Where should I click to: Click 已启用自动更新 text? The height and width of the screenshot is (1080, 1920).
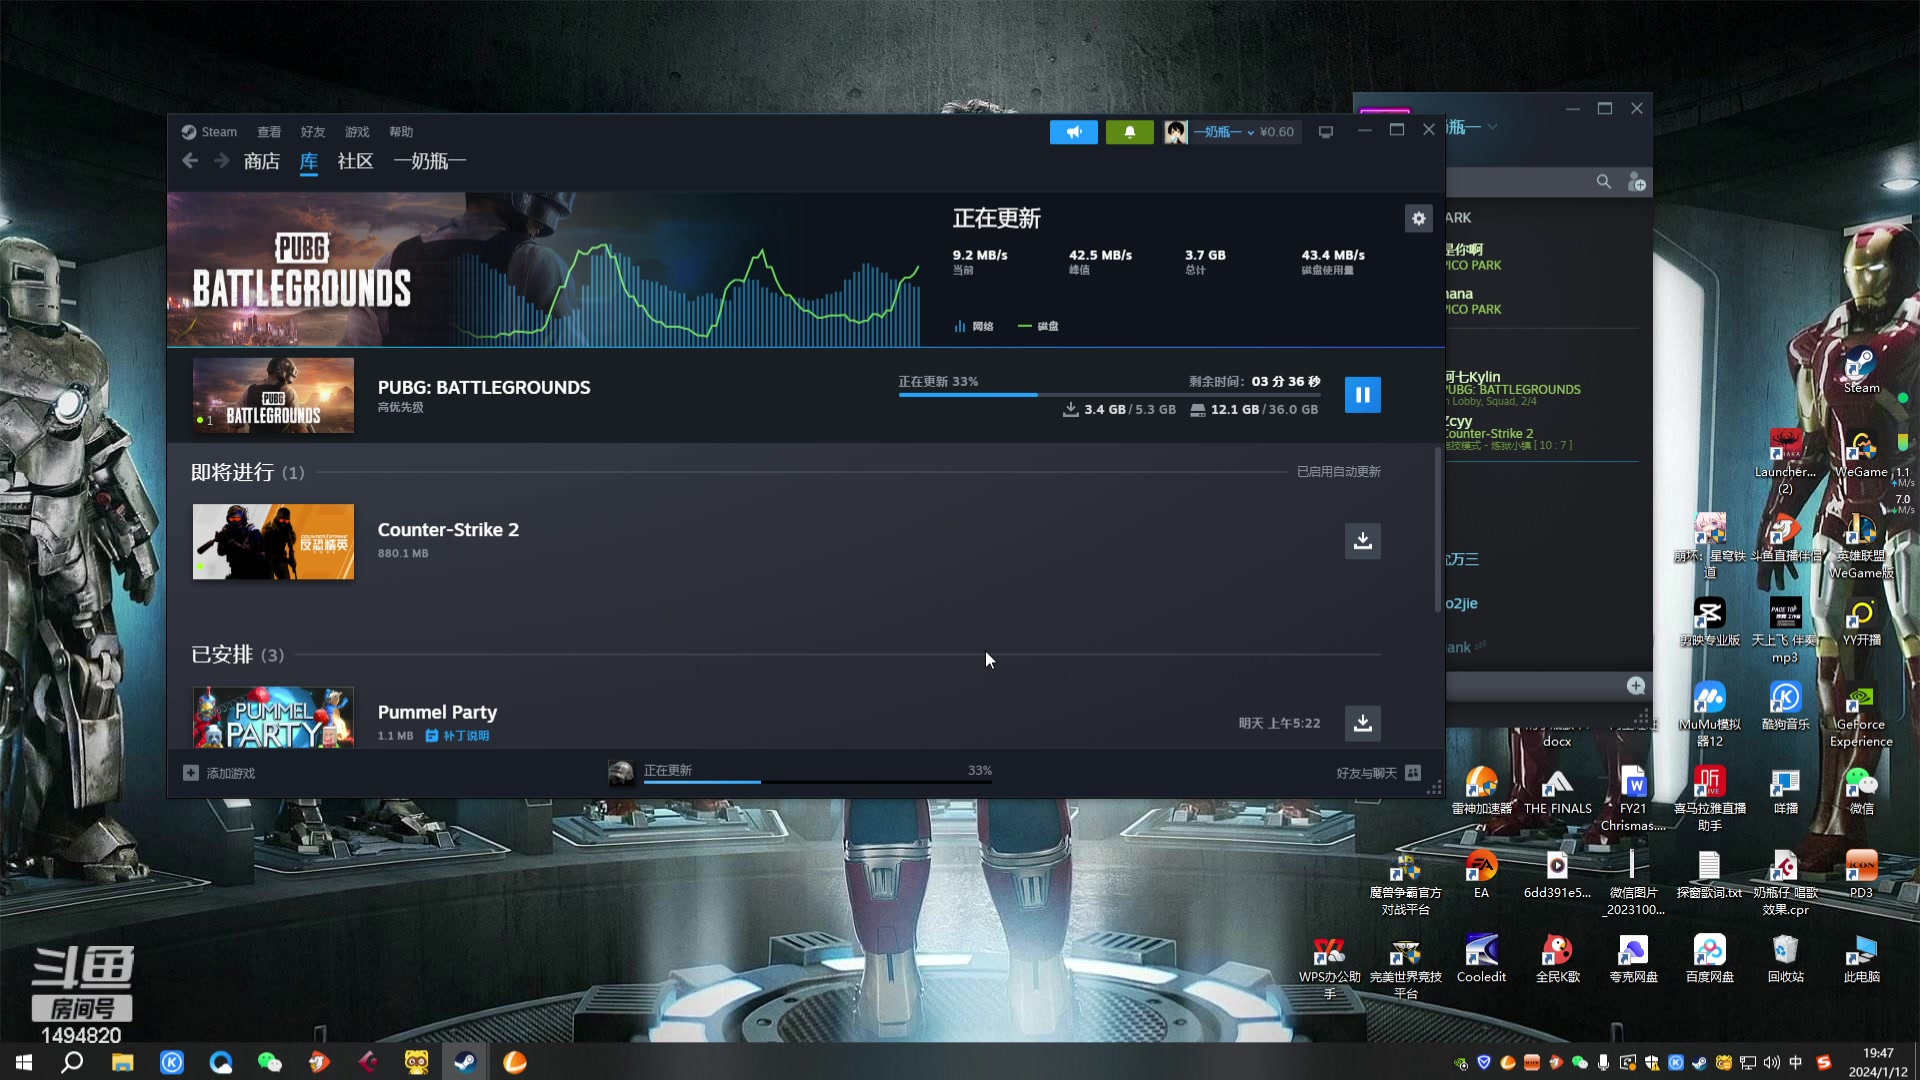[1338, 472]
